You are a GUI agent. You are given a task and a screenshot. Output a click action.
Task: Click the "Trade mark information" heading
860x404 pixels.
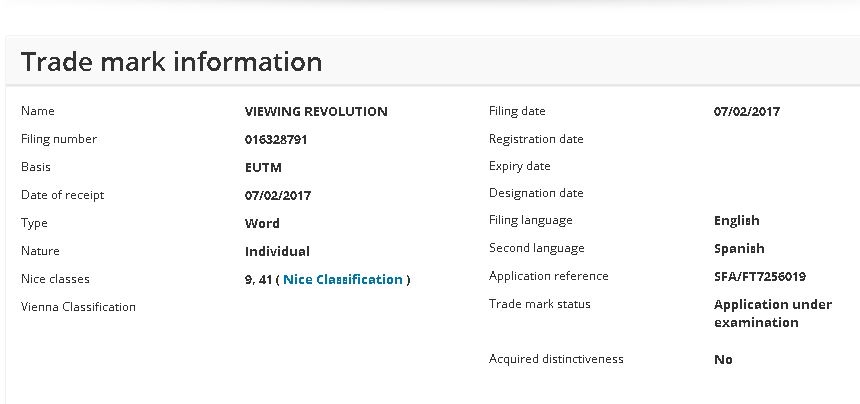tap(171, 62)
